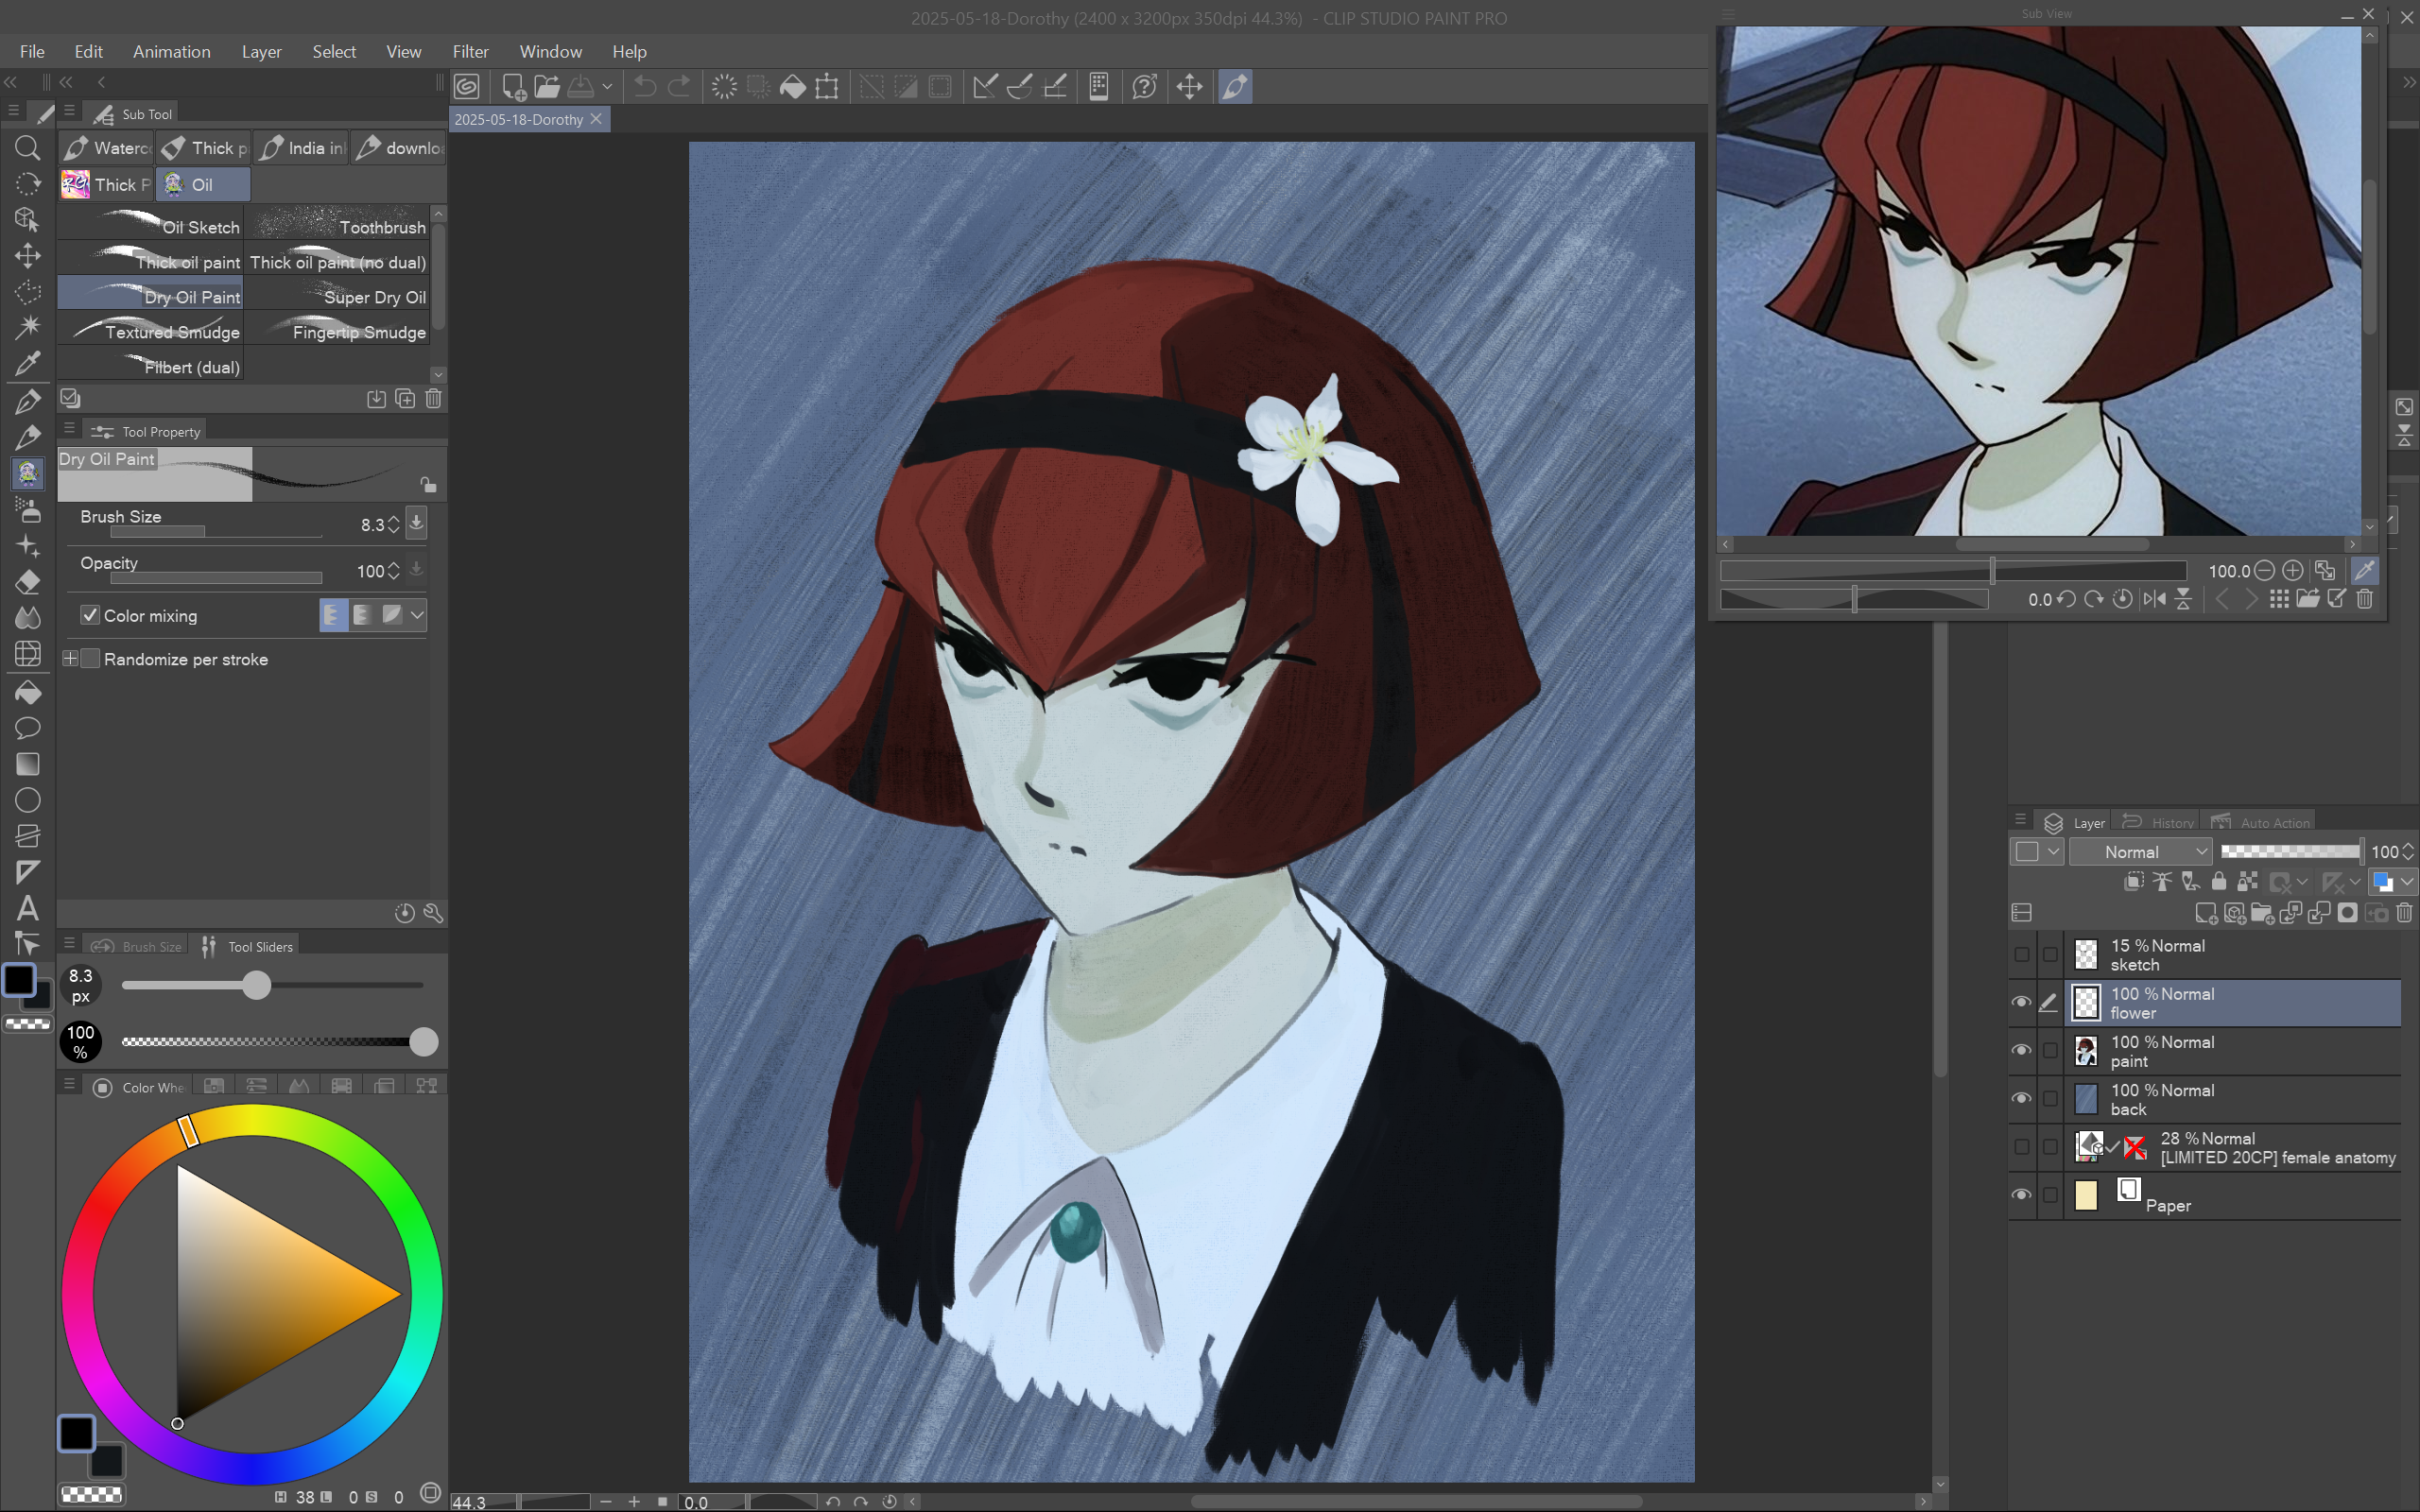Click the Undo arrow in command bar
Screen dimensions: 2420x1512
coord(645,87)
